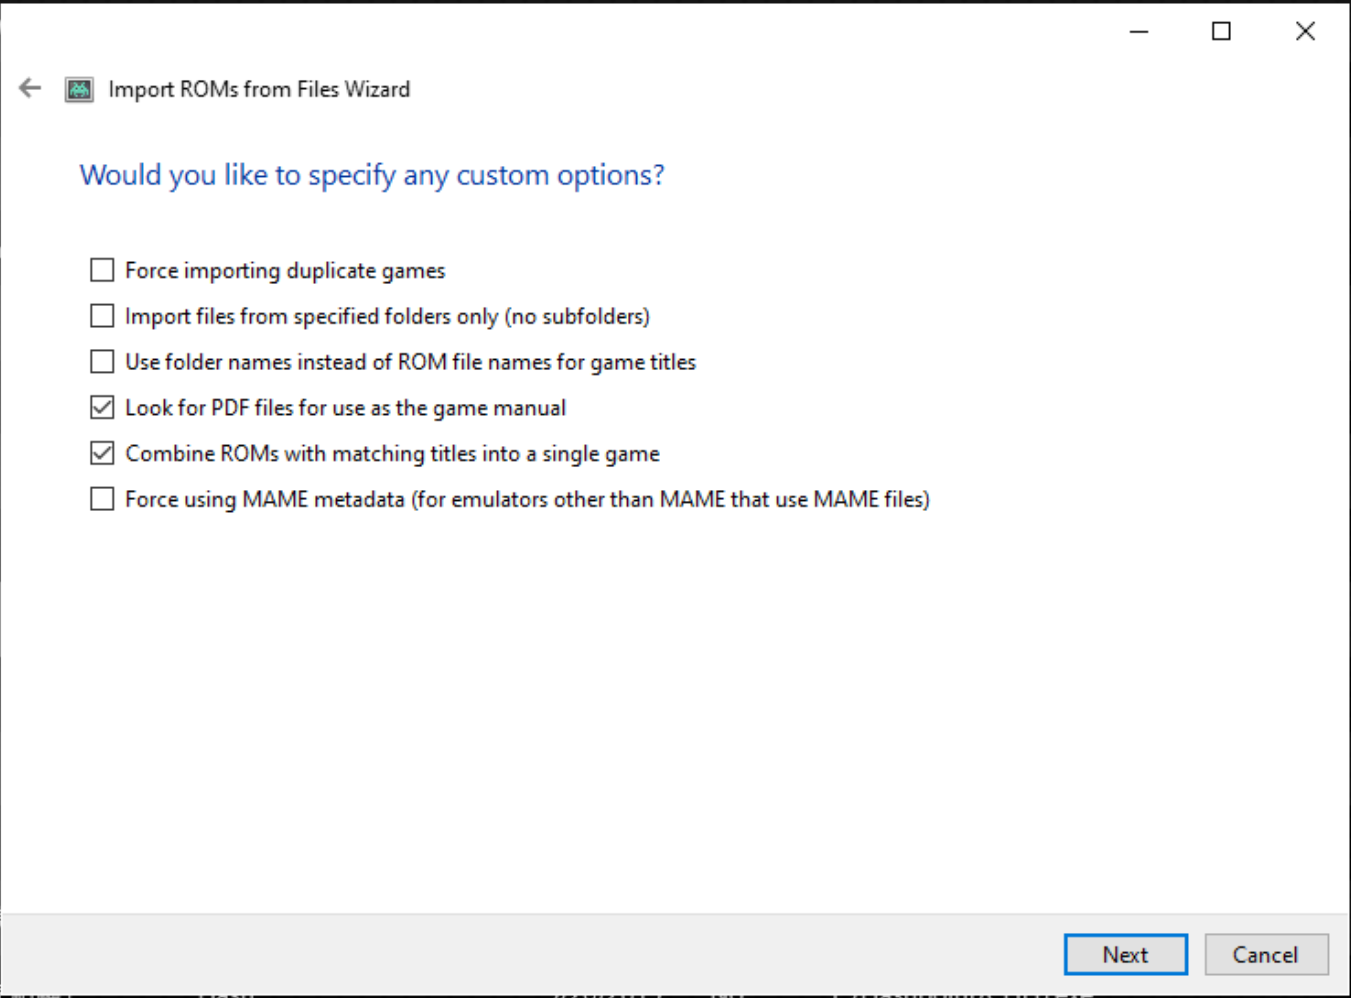Maximize the wizard window
The width and height of the screenshot is (1351, 998).
tap(1221, 31)
